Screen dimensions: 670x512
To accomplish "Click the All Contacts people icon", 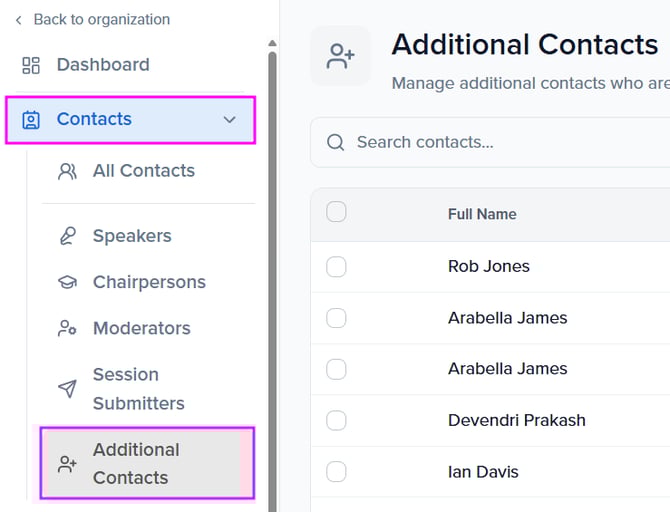I will pos(67,171).
